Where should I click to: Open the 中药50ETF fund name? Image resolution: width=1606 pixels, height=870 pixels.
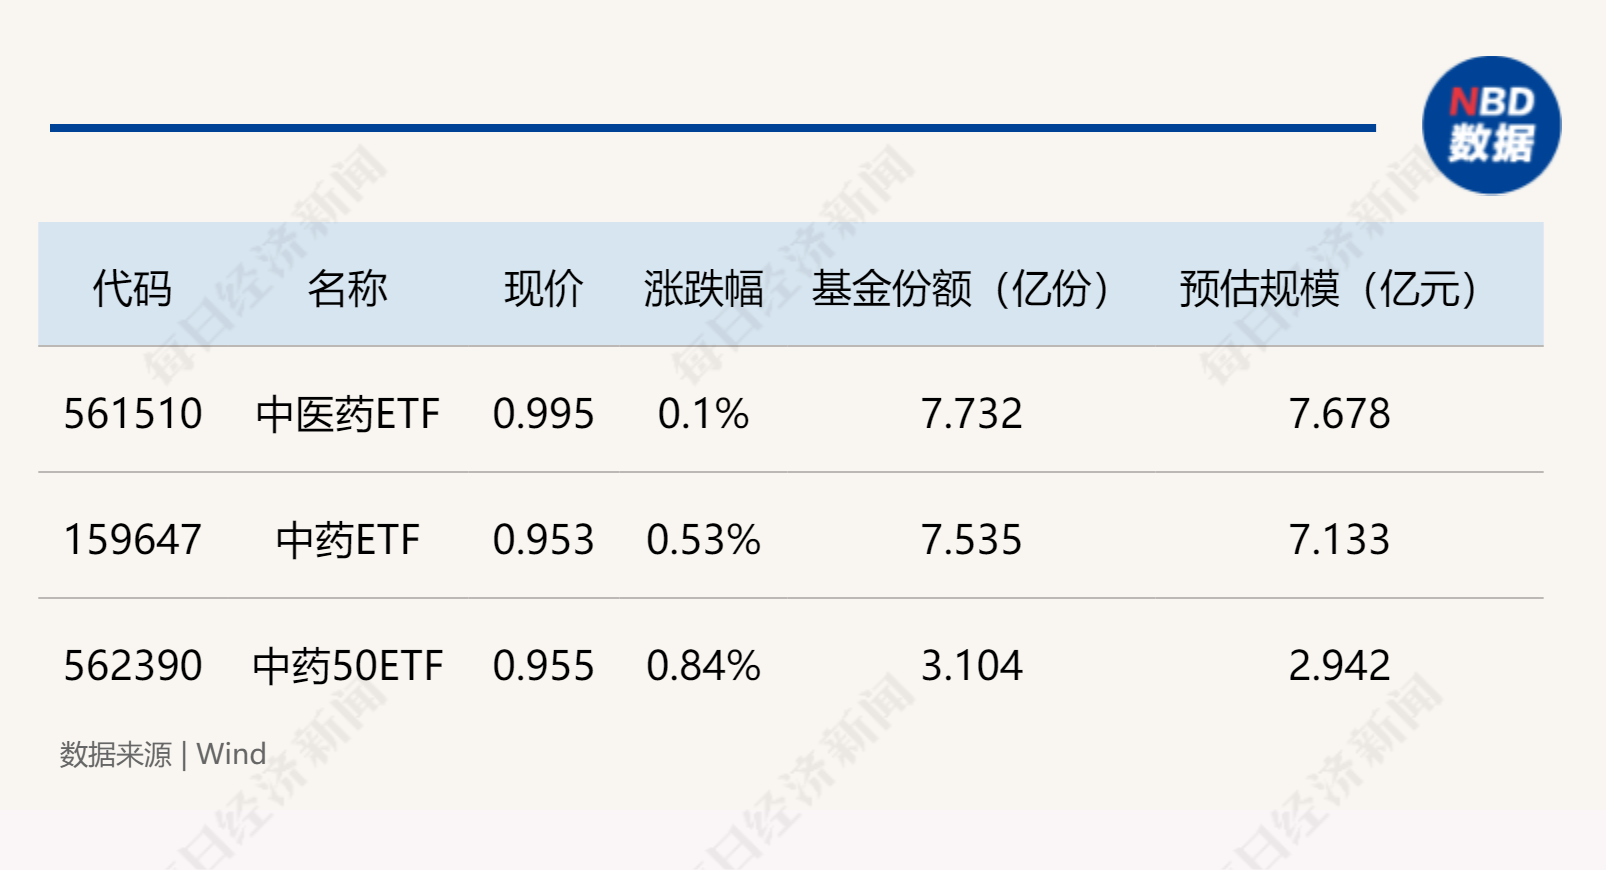[347, 666]
